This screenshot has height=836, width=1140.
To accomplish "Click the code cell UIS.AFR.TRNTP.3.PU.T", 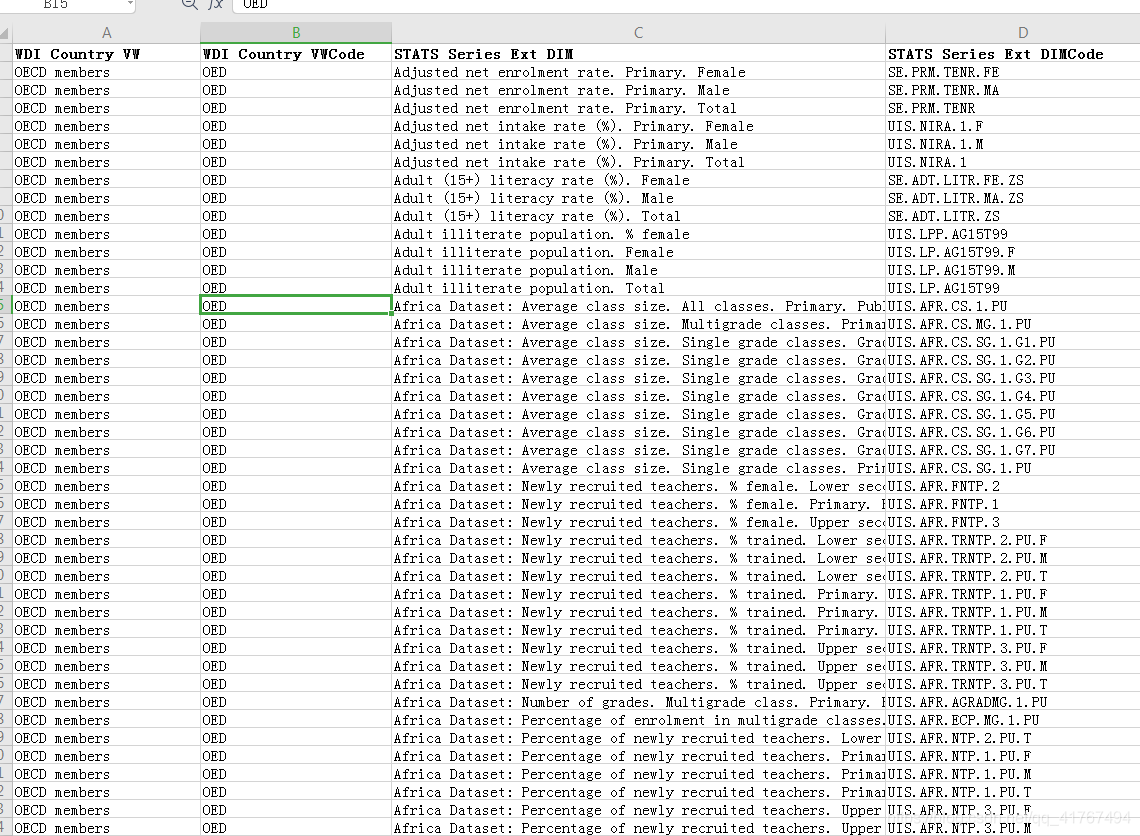I will 1013,684.
